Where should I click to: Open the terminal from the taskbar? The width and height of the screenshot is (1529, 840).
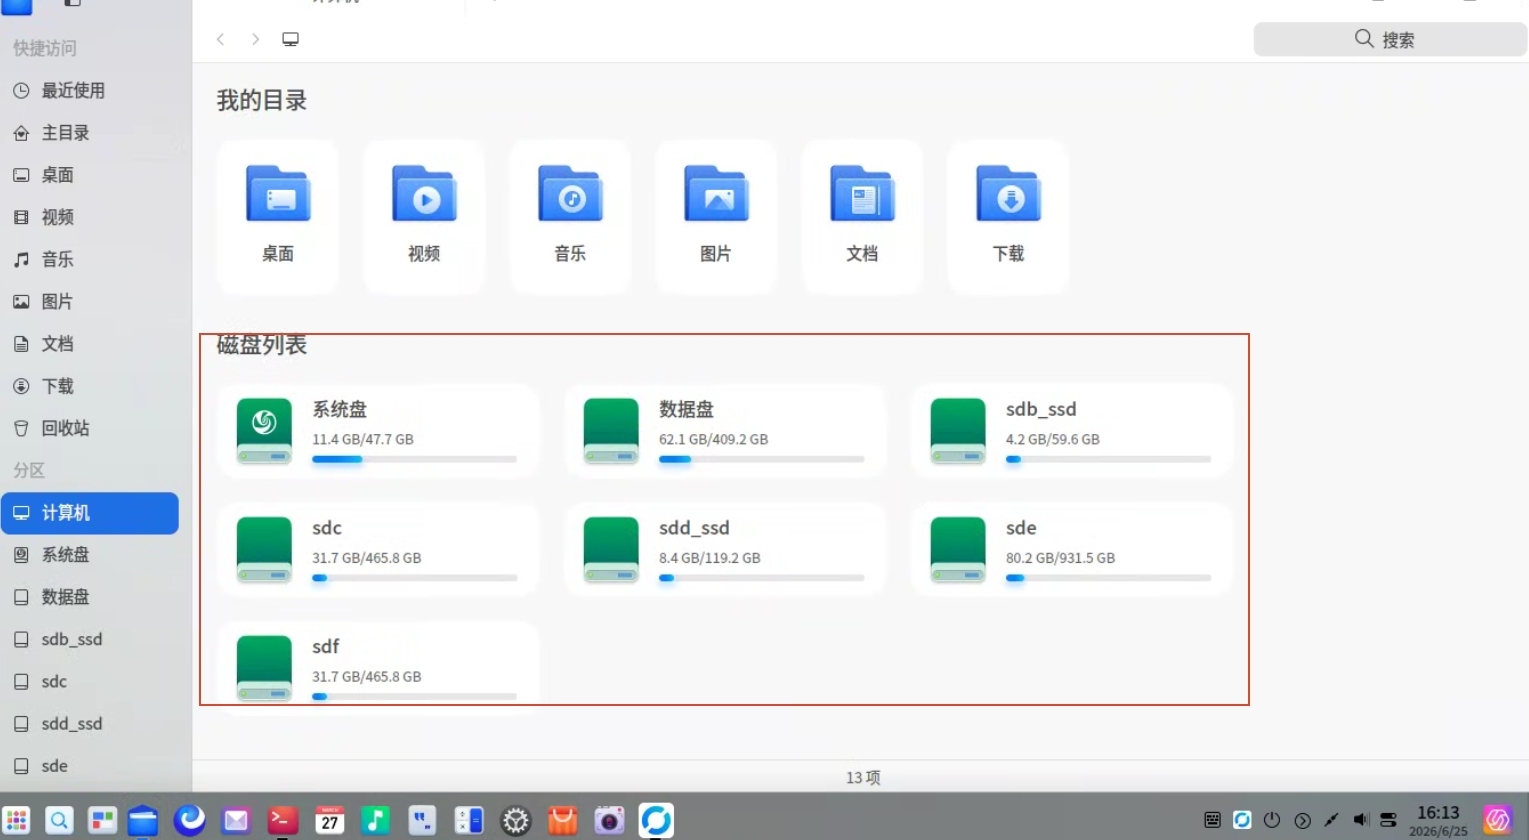tap(283, 821)
